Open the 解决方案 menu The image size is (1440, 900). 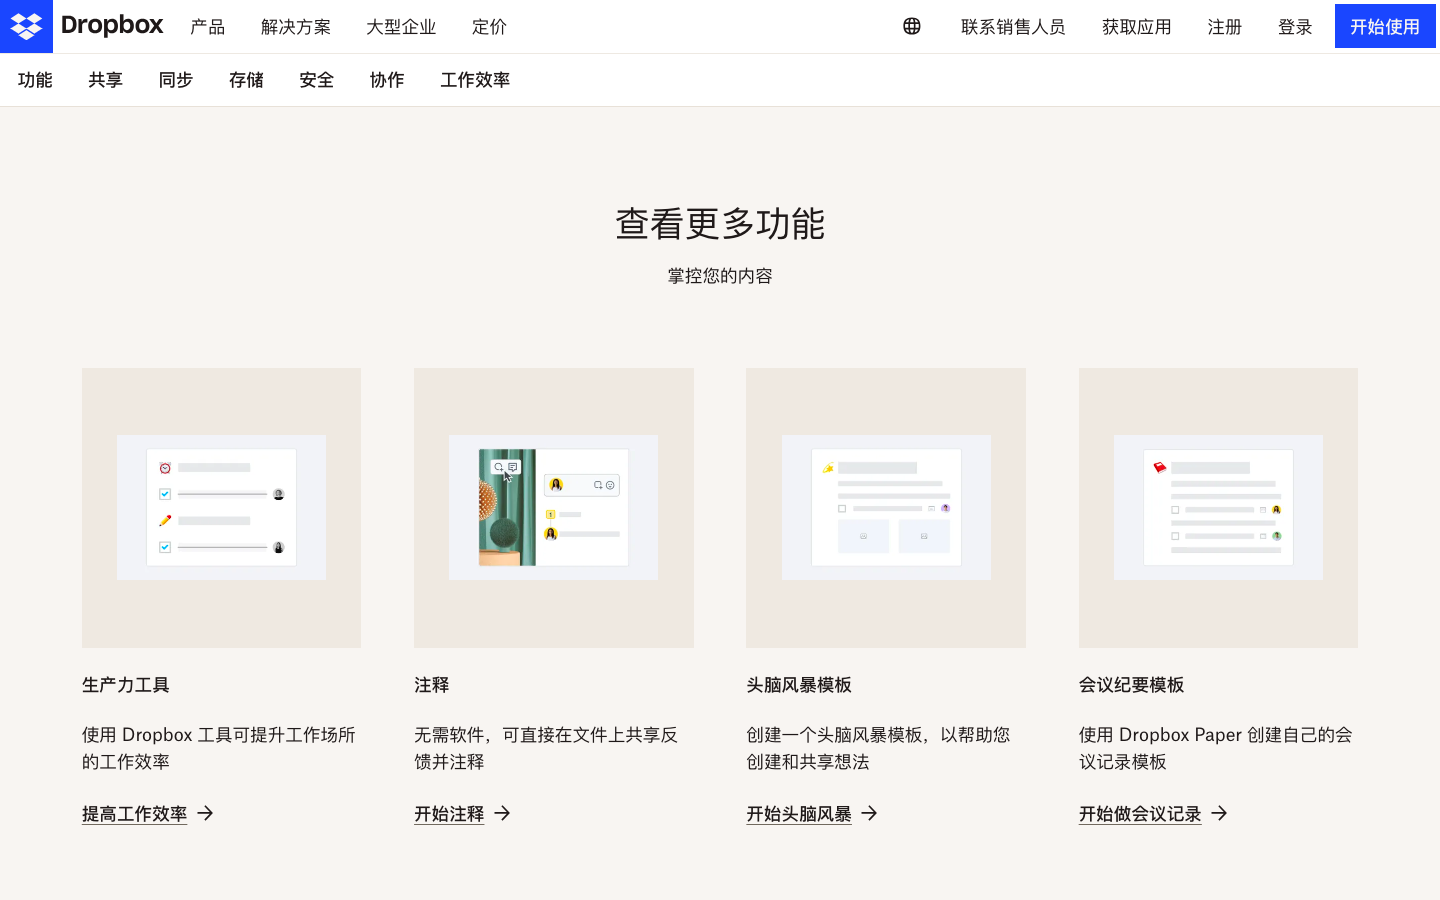click(296, 27)
